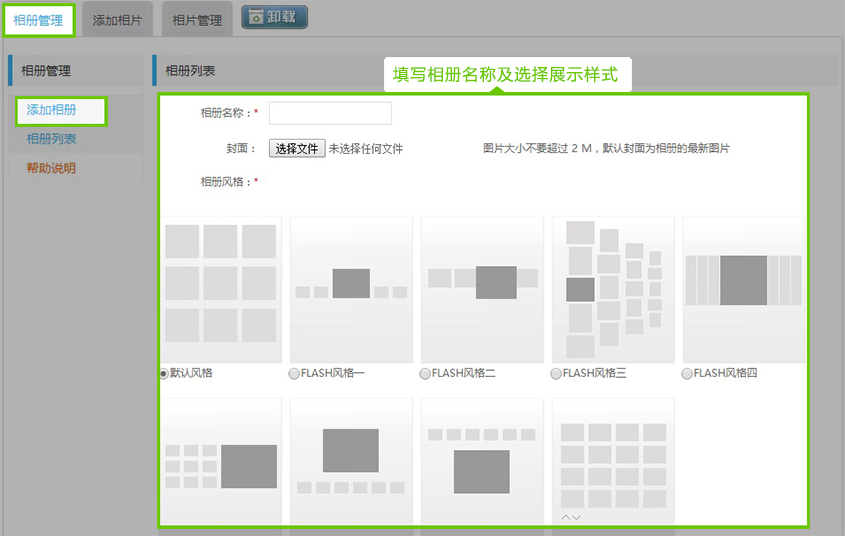The image size is (845, 536).
Task: Click the FLASH风格二 preview thumbnail
Action: tap(482, 288)
